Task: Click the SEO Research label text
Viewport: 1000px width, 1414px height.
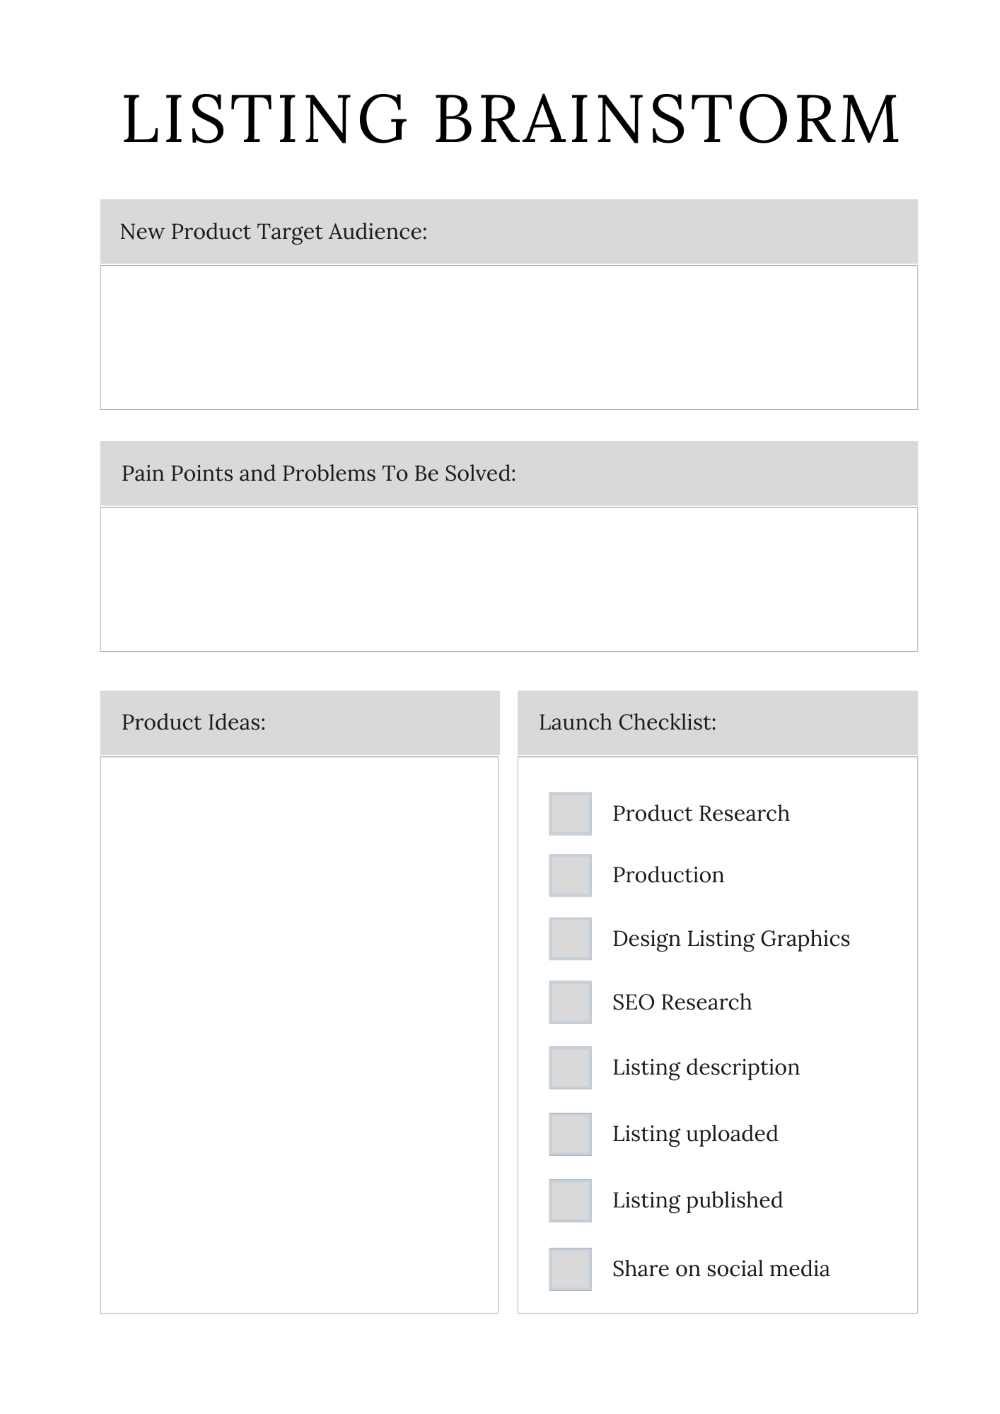Action: [682, 1003]
